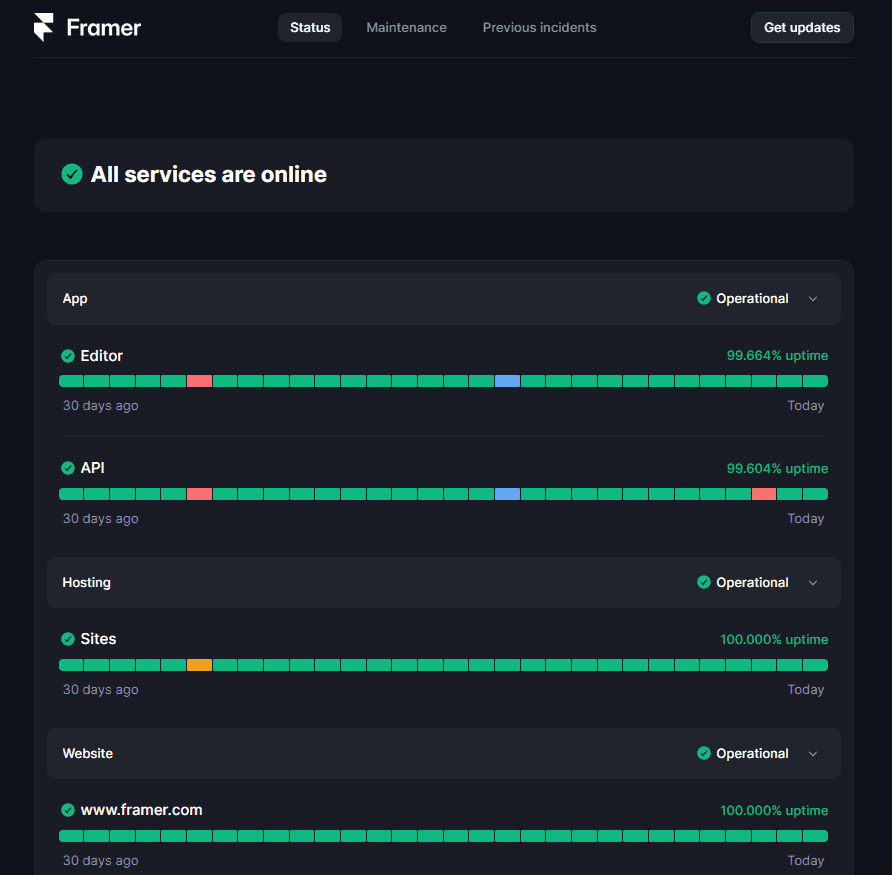
Task: Click the Framer logo icon
Action: click(43, 27)
